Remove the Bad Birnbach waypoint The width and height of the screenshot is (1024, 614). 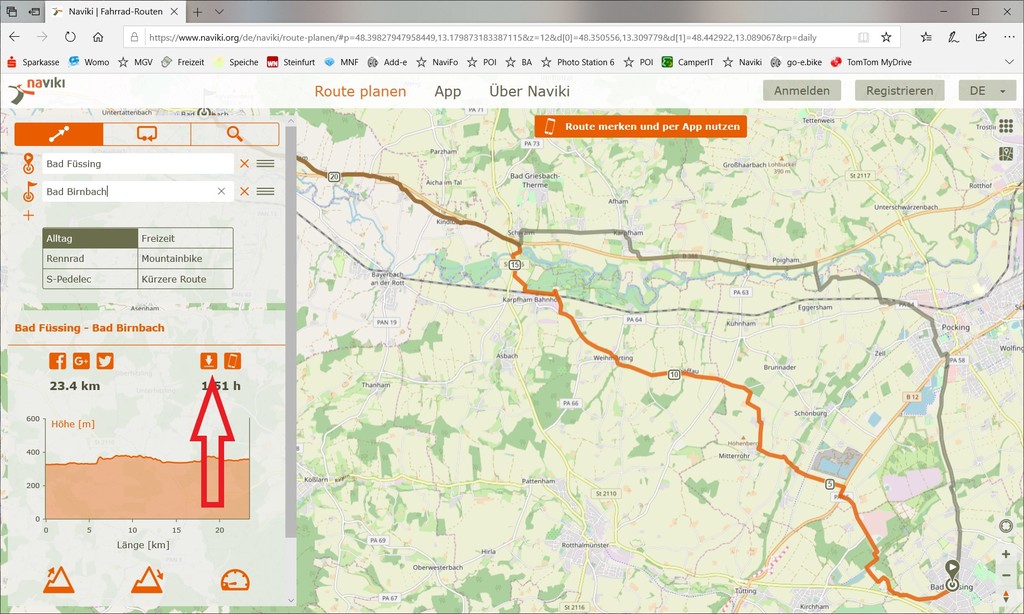click(x=244, y=191)
